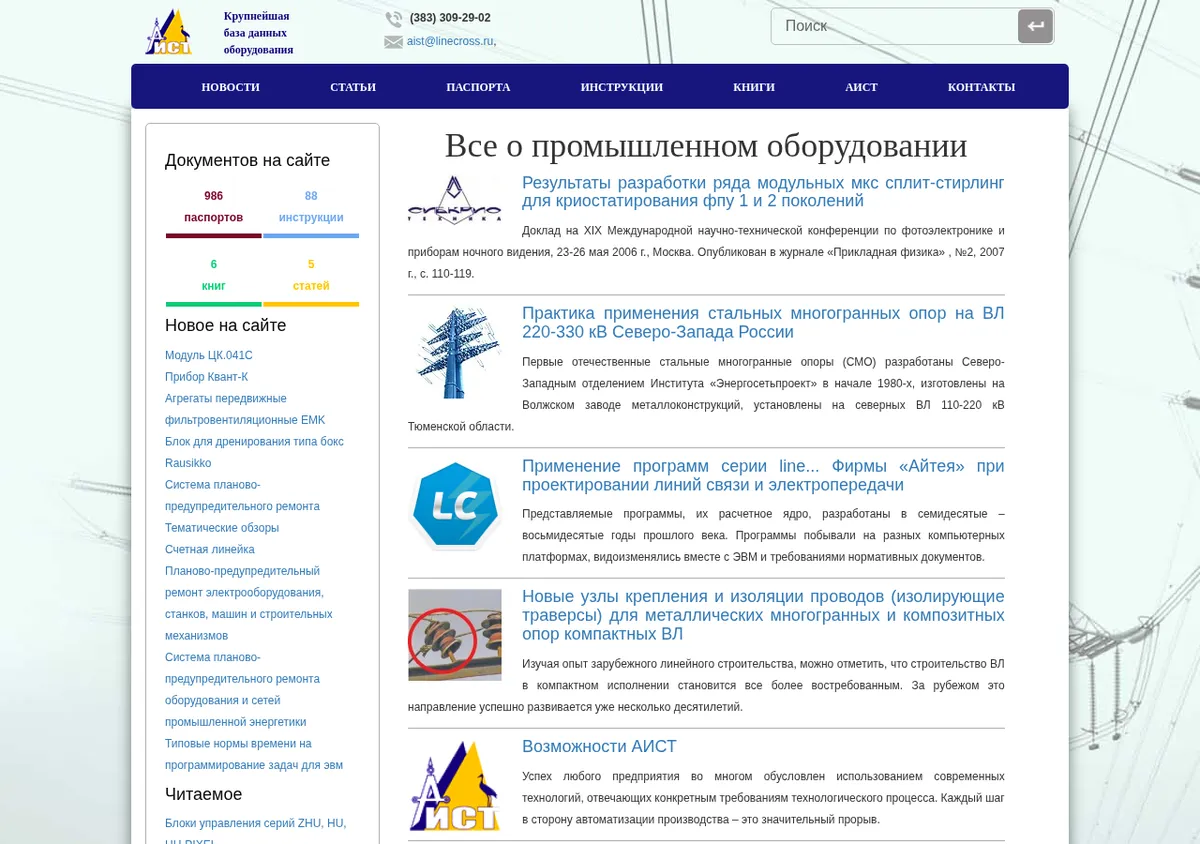Go to the Инструкции section

pos(622,87)
